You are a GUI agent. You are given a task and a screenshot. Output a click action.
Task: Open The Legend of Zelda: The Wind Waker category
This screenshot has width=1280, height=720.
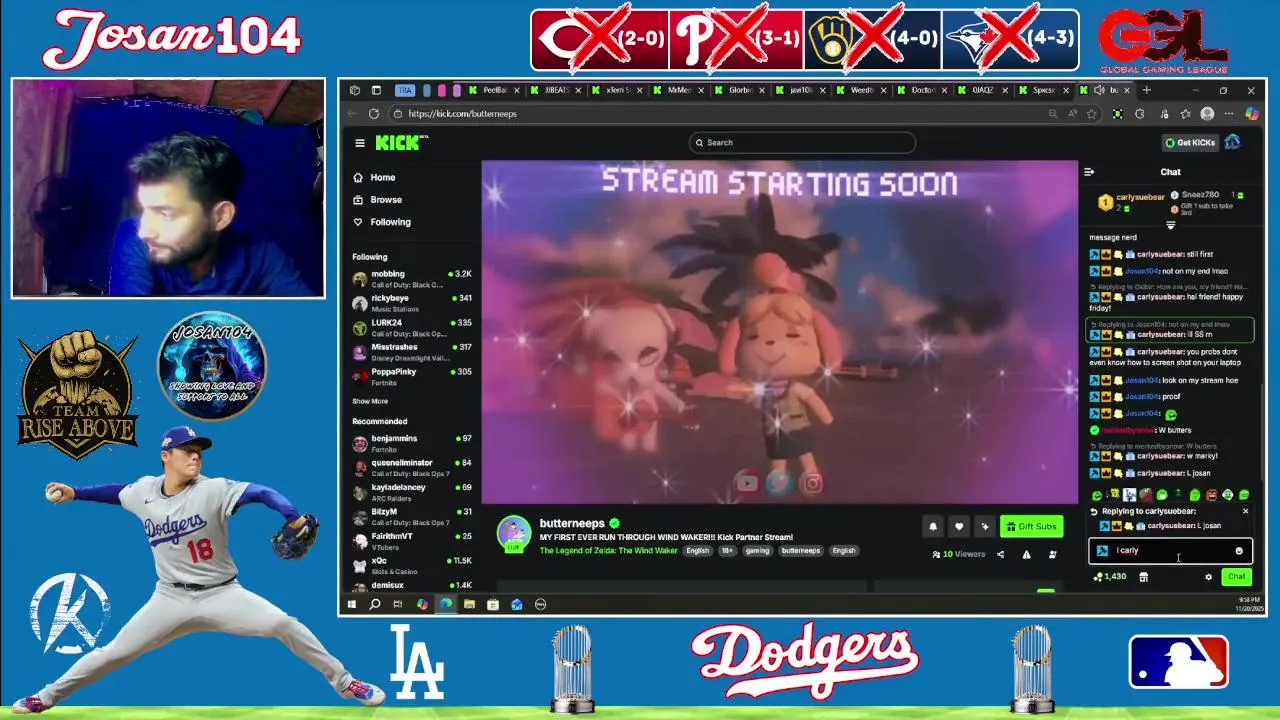(609, 551)
